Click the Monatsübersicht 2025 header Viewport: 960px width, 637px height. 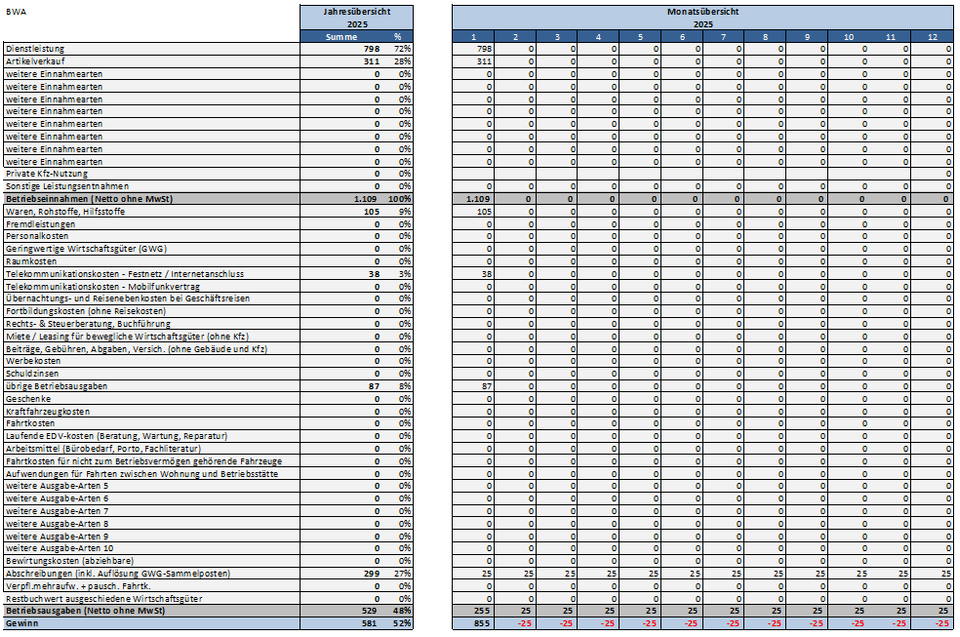click(x=703, y=18)
